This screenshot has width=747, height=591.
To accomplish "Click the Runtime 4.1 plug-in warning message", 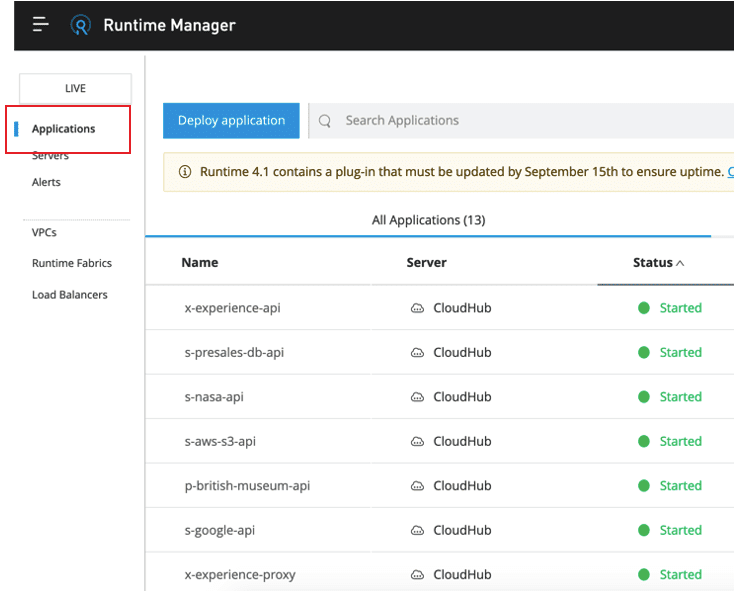I will [462, 171].
